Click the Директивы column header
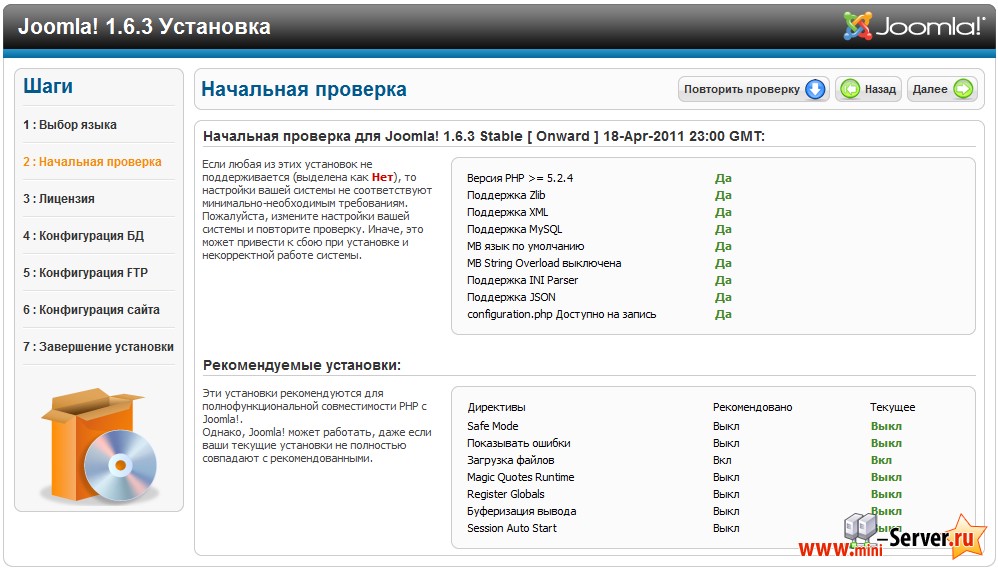The height and width of the screenshot is (570, 998). tap(496, 407)
